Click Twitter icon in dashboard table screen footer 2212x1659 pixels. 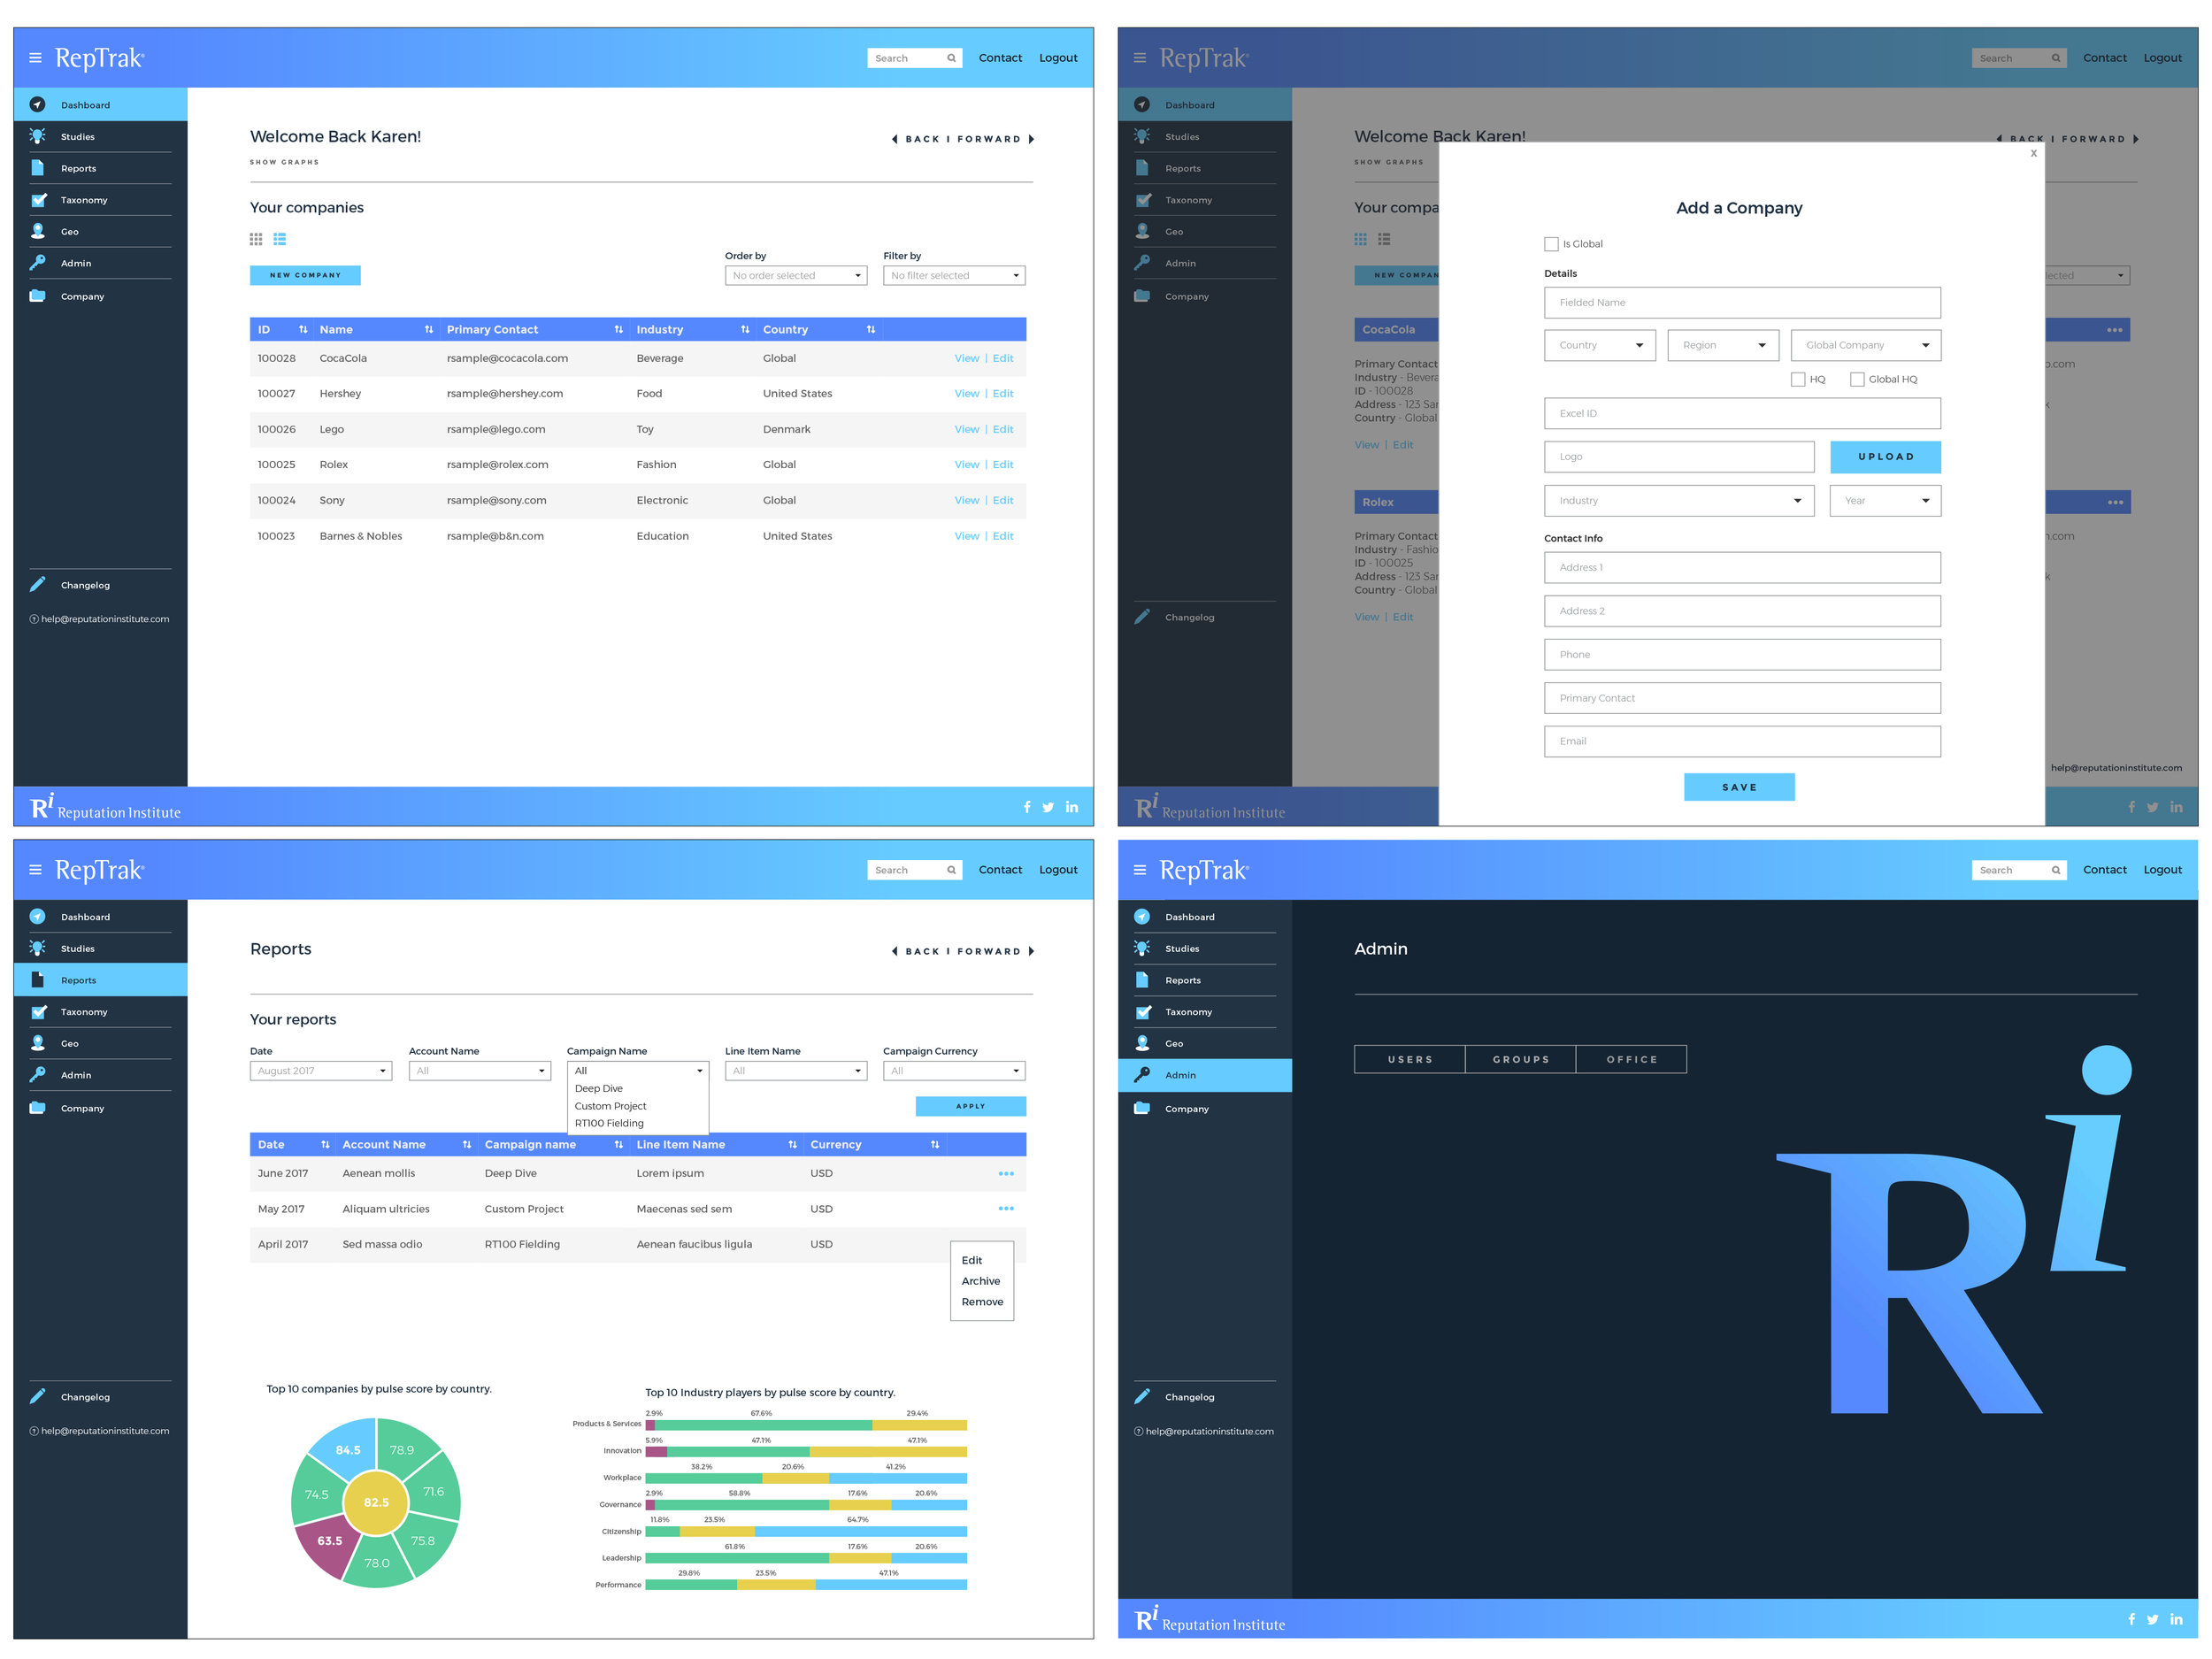tap(1048, 807)
